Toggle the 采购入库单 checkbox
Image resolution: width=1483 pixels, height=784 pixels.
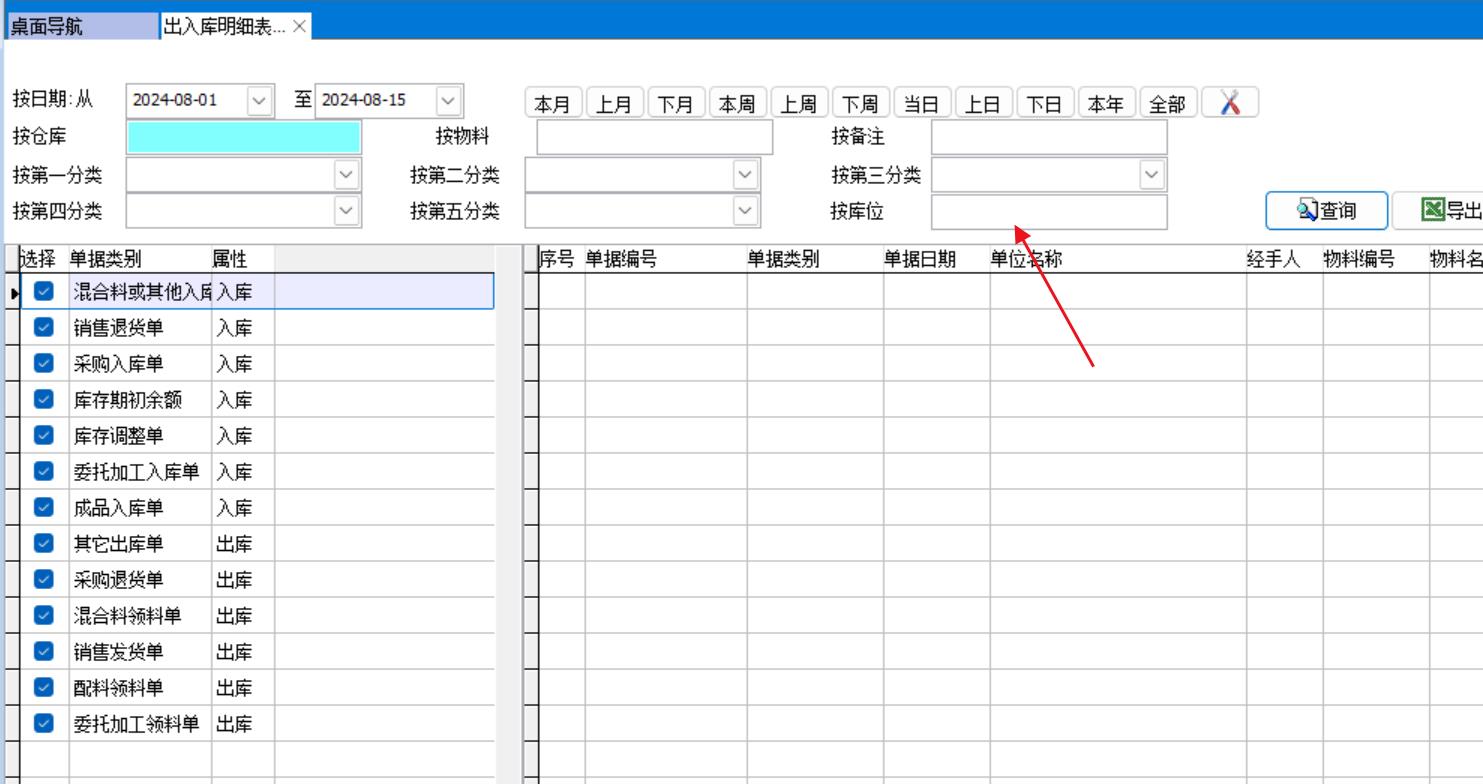43,363
